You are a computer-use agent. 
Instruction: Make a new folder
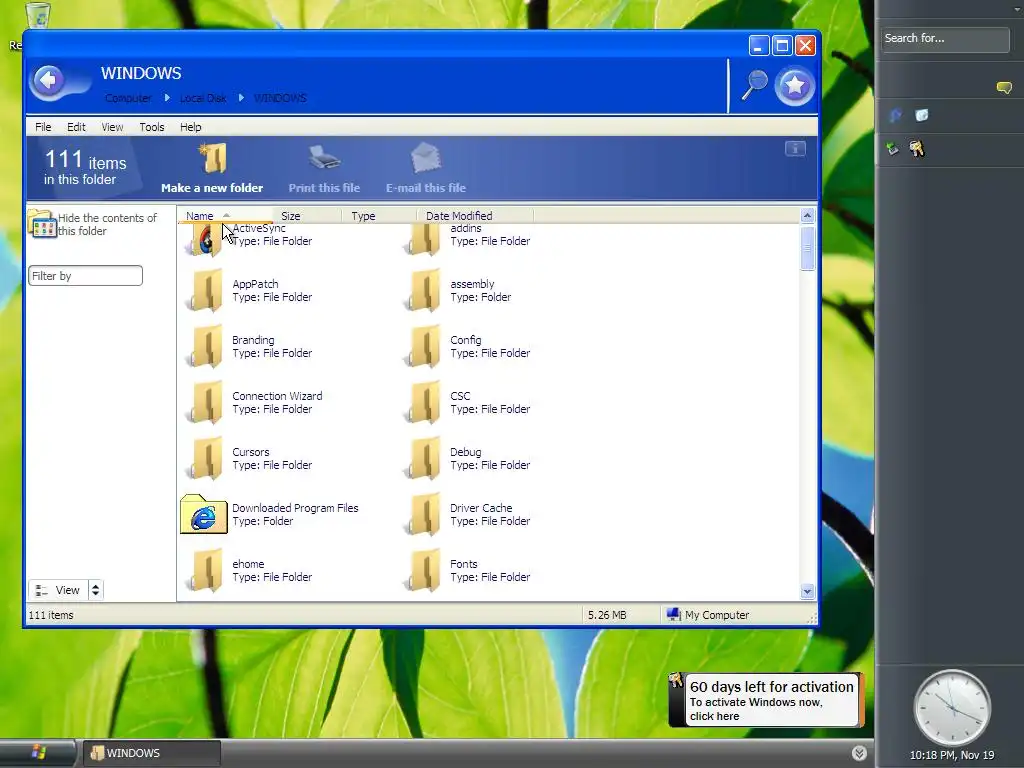[212, 168]
